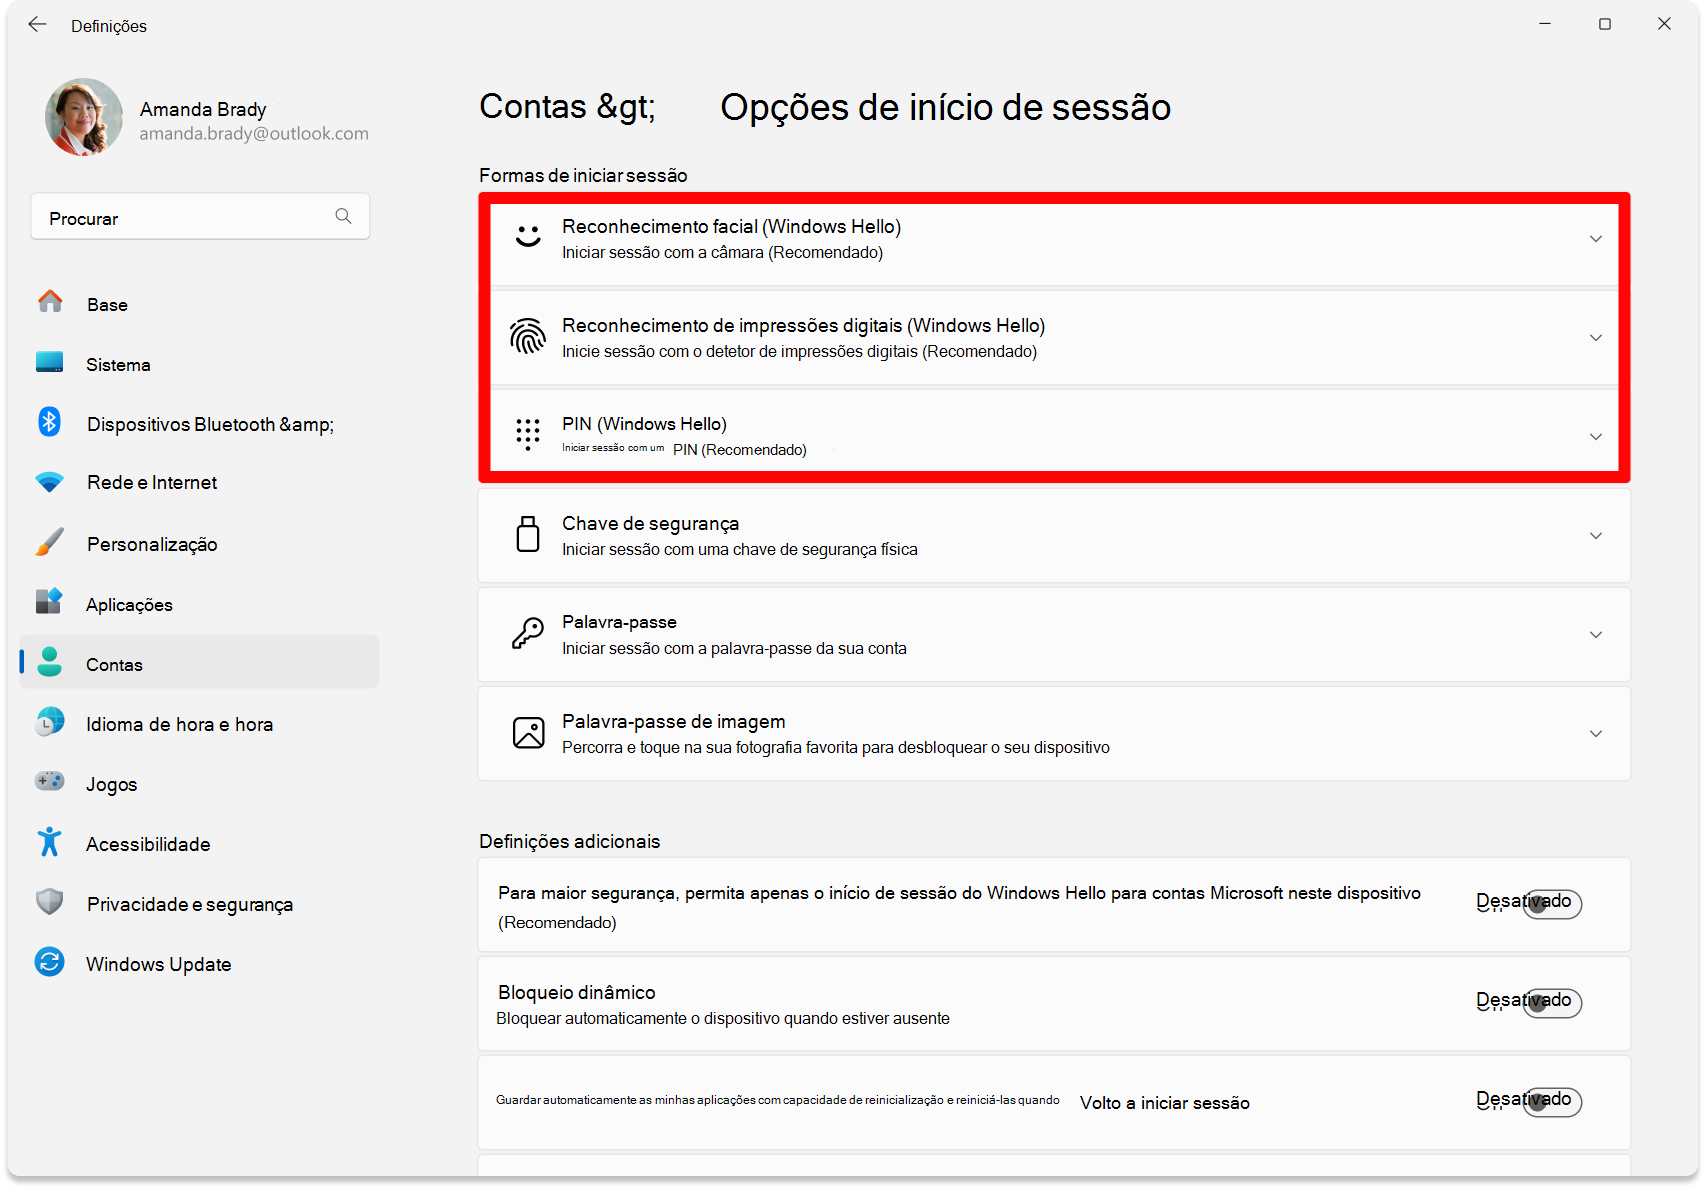The width and height of the screenshot is (1704, 1188).
Task: Minimize the Definições window
Action: click(1545, 24)
